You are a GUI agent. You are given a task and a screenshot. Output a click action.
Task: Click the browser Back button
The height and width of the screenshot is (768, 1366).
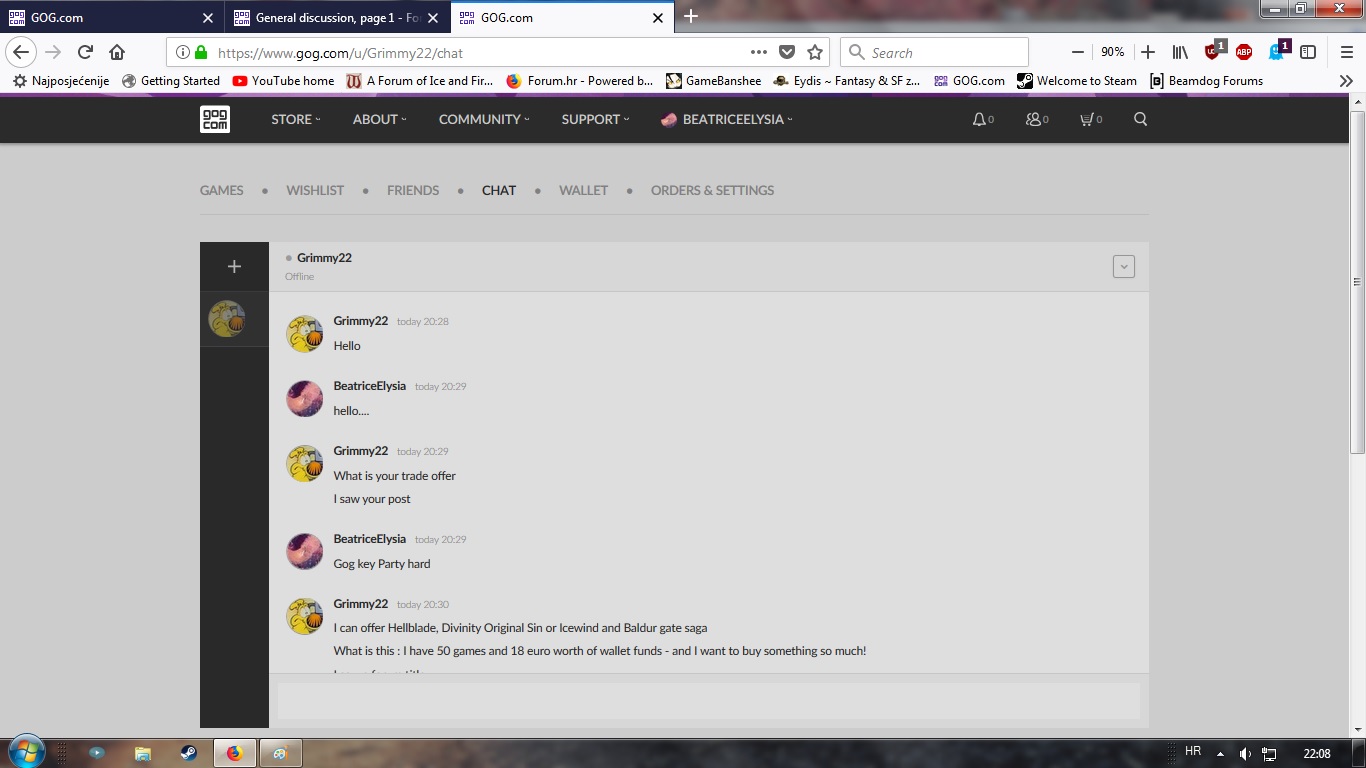[x=22, y=52]
